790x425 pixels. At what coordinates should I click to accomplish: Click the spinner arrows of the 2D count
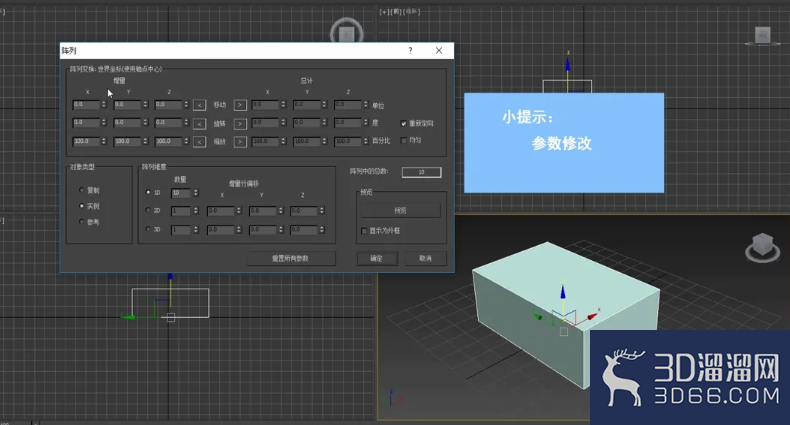196,211
